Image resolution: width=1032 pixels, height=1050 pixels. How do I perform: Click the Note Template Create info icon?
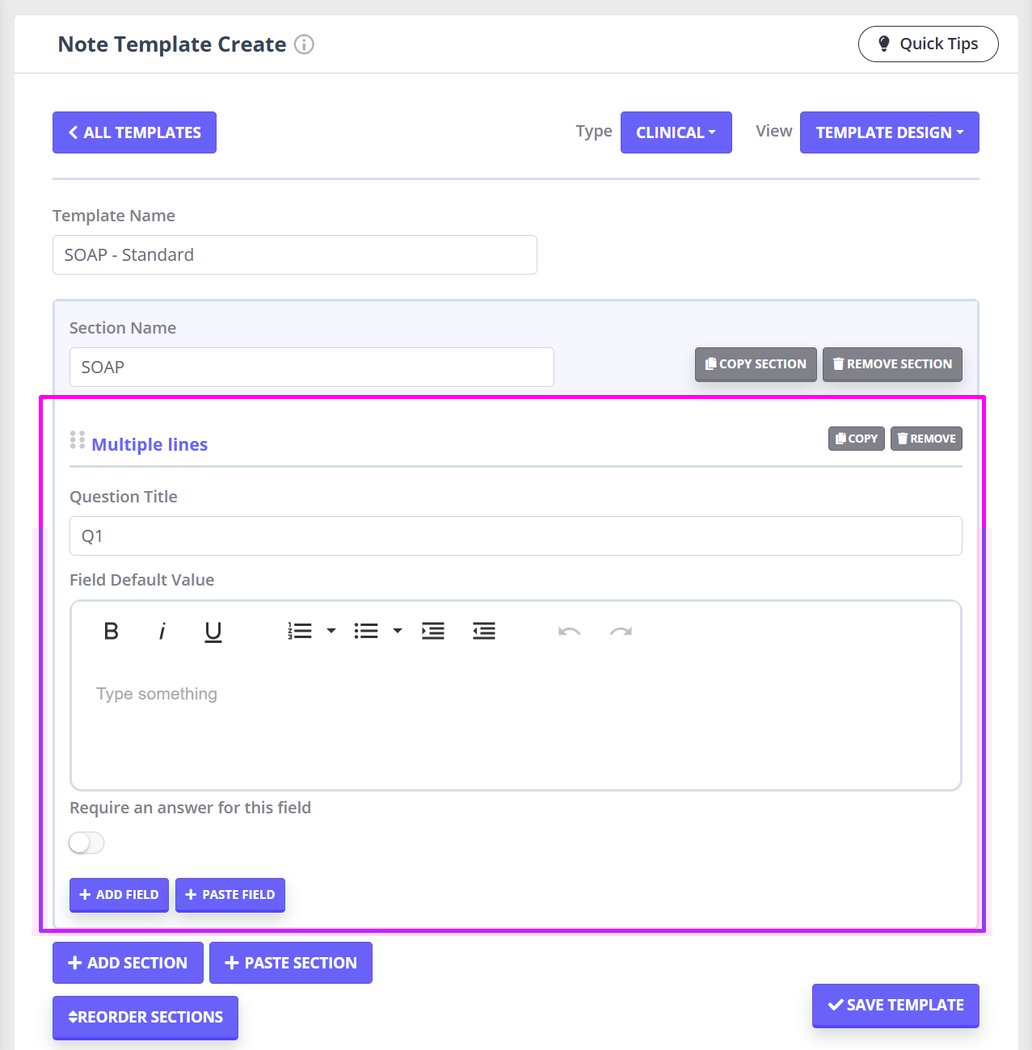[x=304, y=44]
